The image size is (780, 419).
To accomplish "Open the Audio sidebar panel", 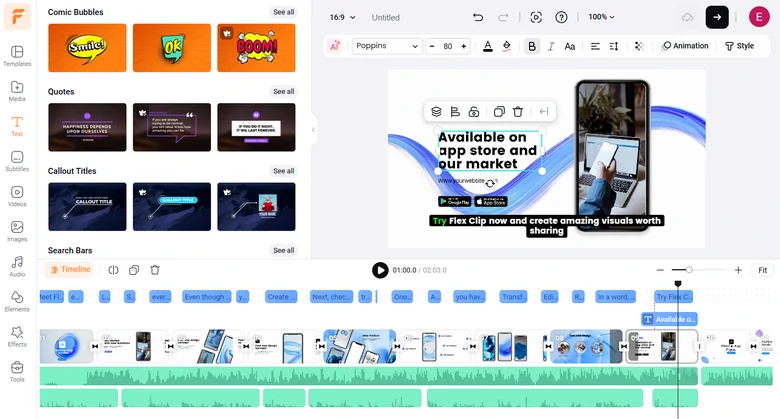I will coord(17,266).
